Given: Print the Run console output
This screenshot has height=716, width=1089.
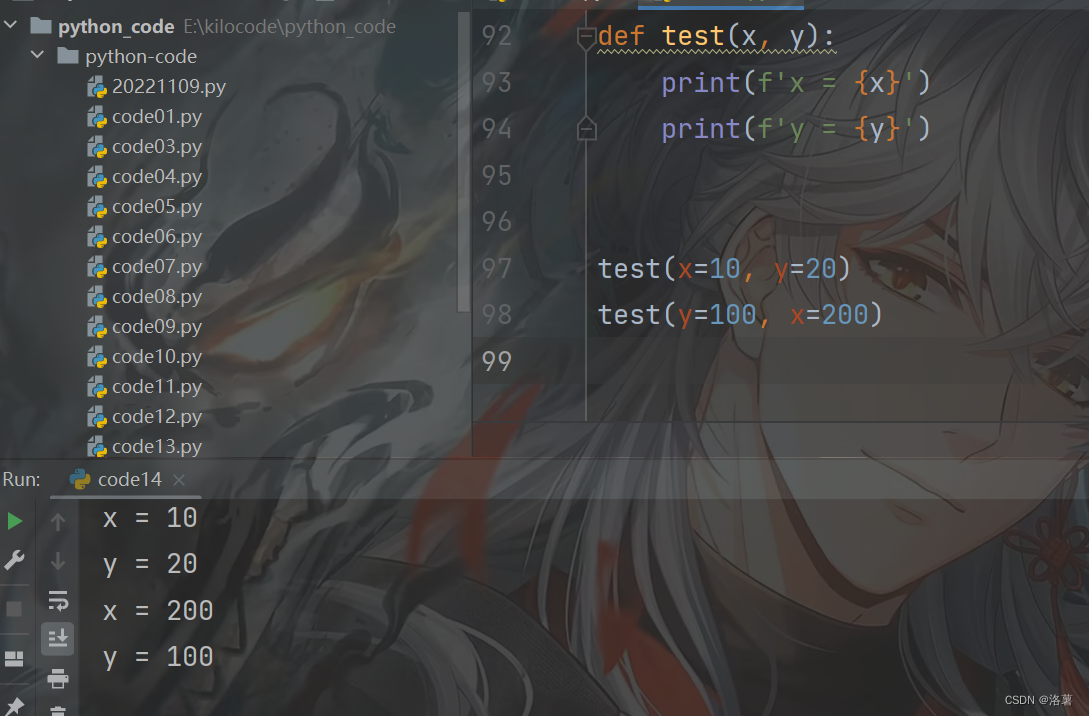Looking at the screenshot, I should [x=58, y=678].
